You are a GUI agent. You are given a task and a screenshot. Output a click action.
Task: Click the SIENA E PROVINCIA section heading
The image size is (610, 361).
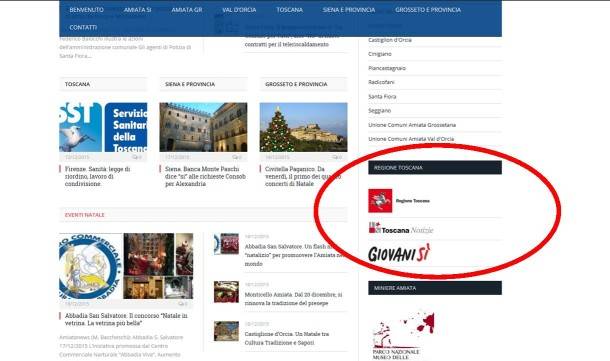[190, 84]
